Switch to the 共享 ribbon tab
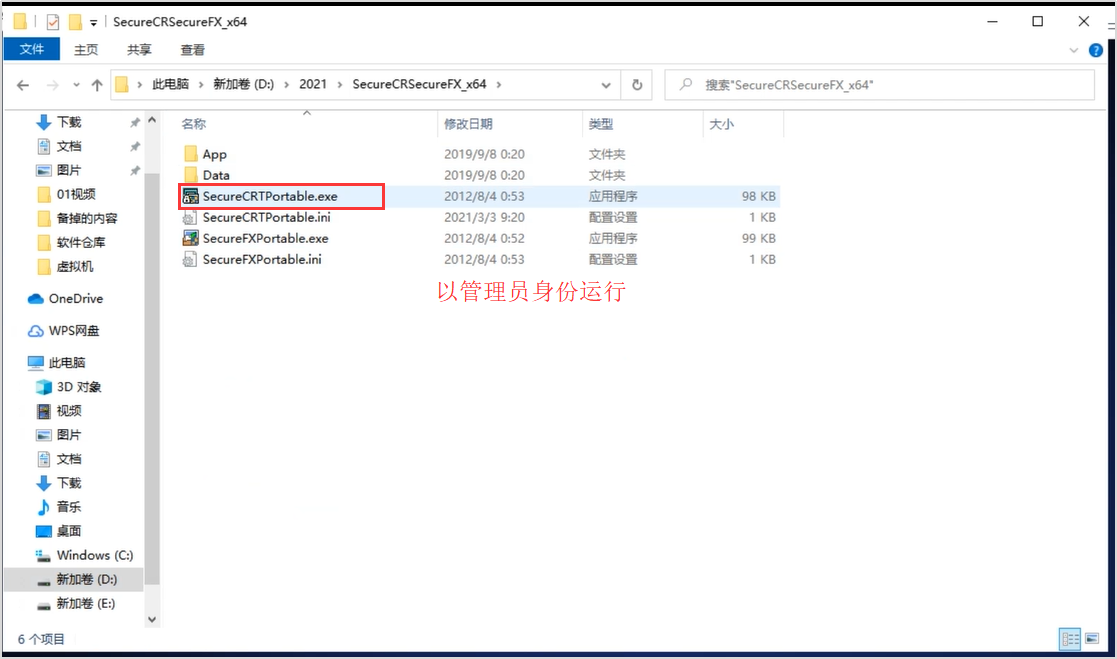Image resolution: width=1117 pixels, height=659 pixels. point(139,49)
